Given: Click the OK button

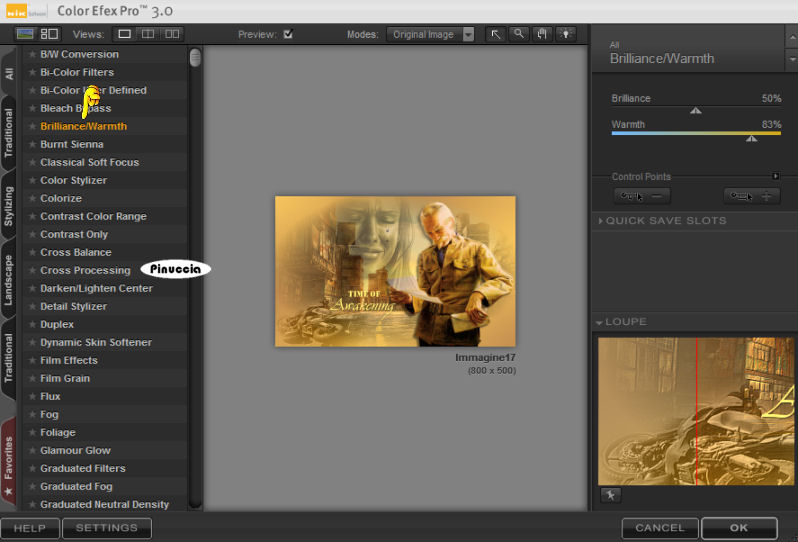Looking at the screenshot, I should click(738, 528).
